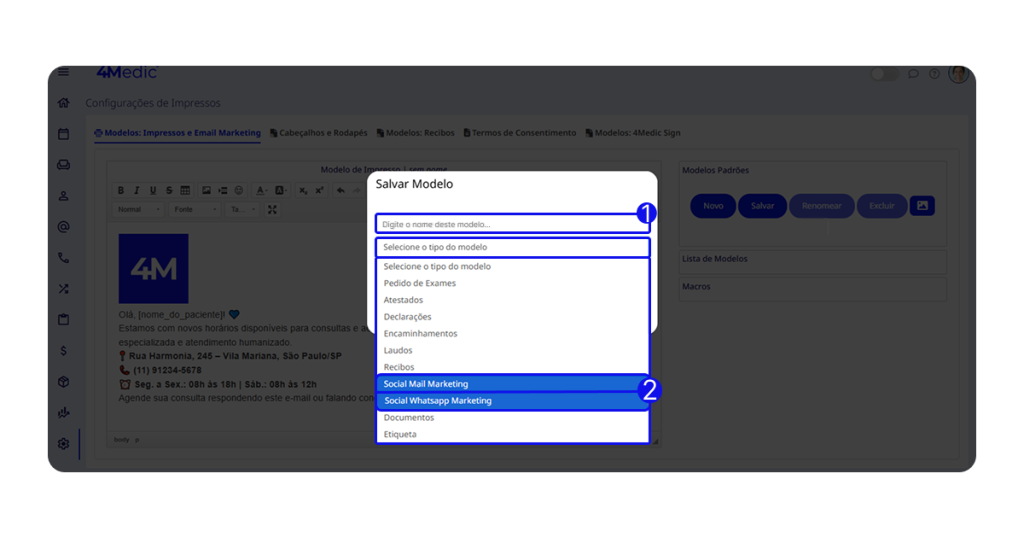Toggle the switch in the top header

pos(884,74)
